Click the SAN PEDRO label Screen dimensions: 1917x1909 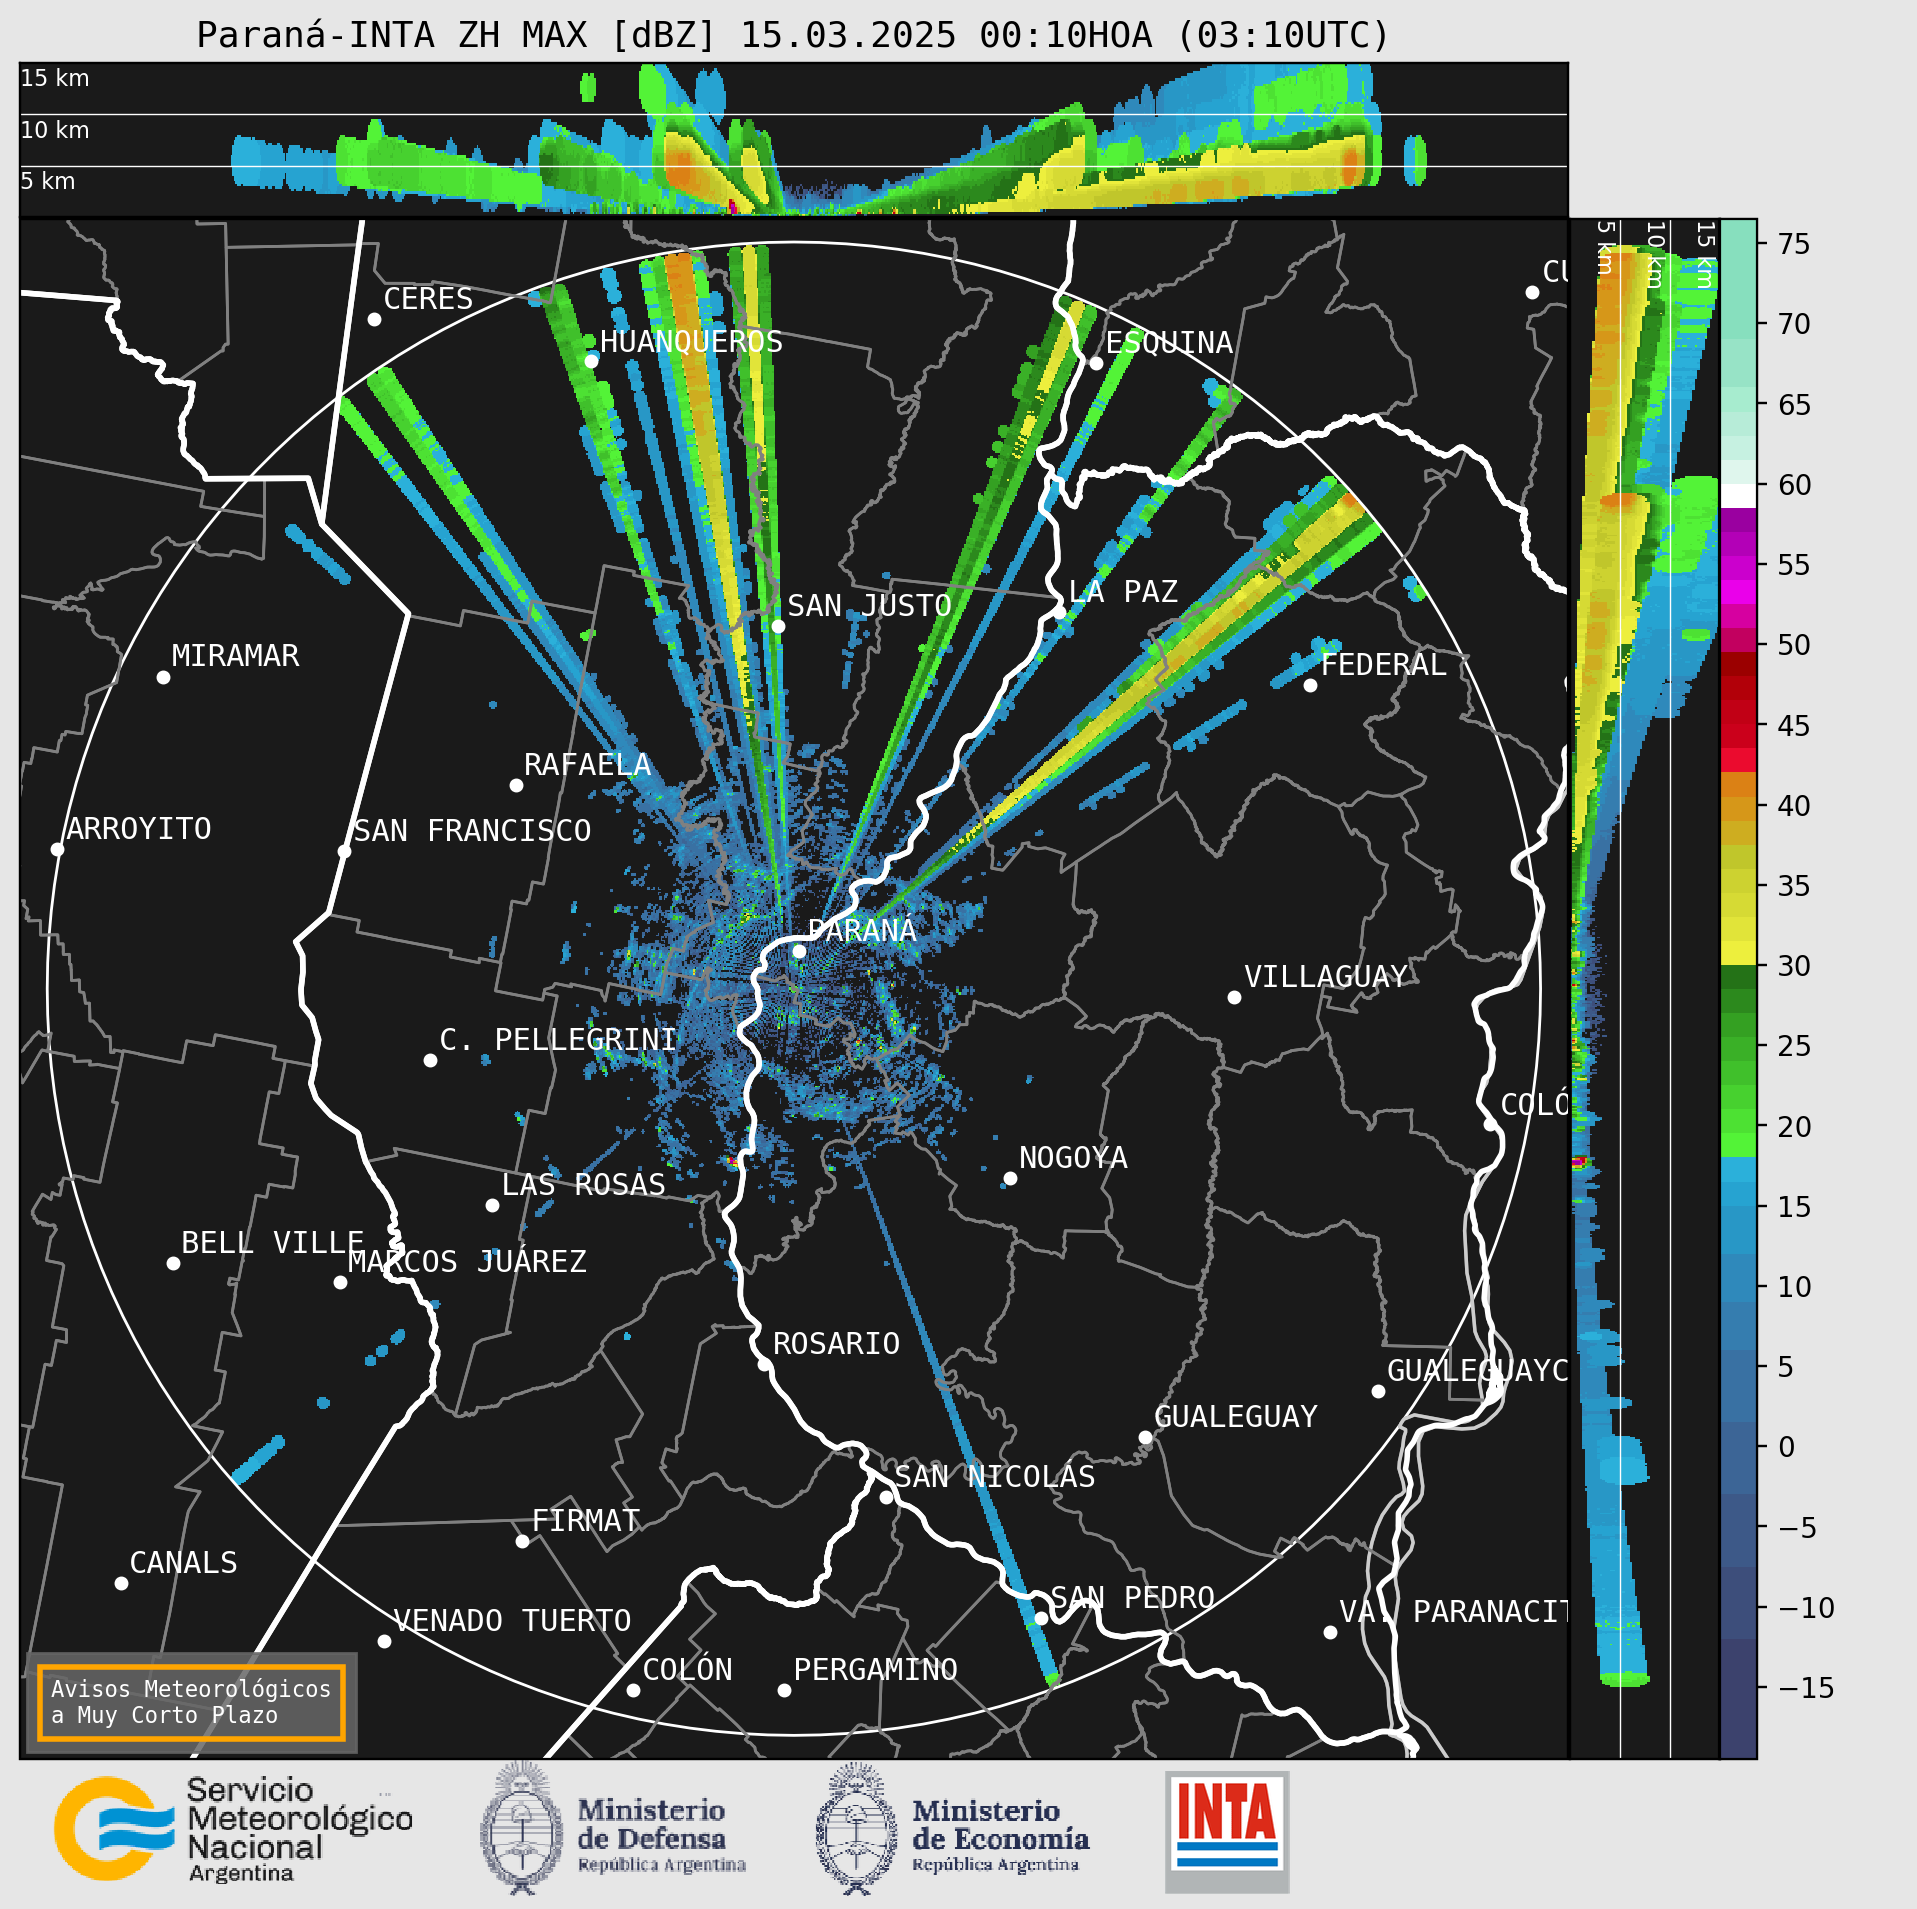1132,1597
